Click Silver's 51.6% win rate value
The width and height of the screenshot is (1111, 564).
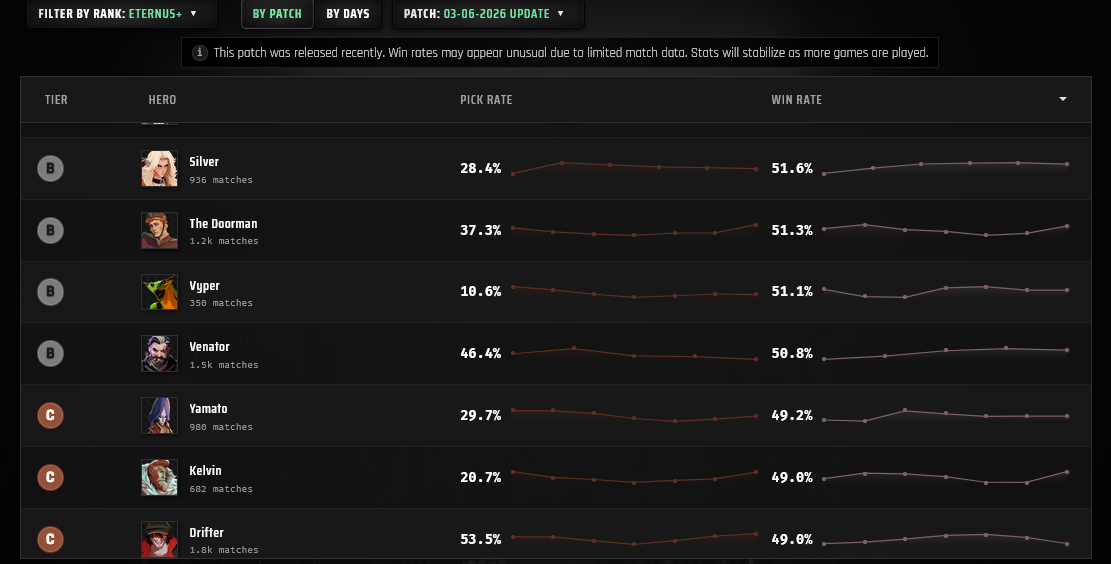(792, 169)
